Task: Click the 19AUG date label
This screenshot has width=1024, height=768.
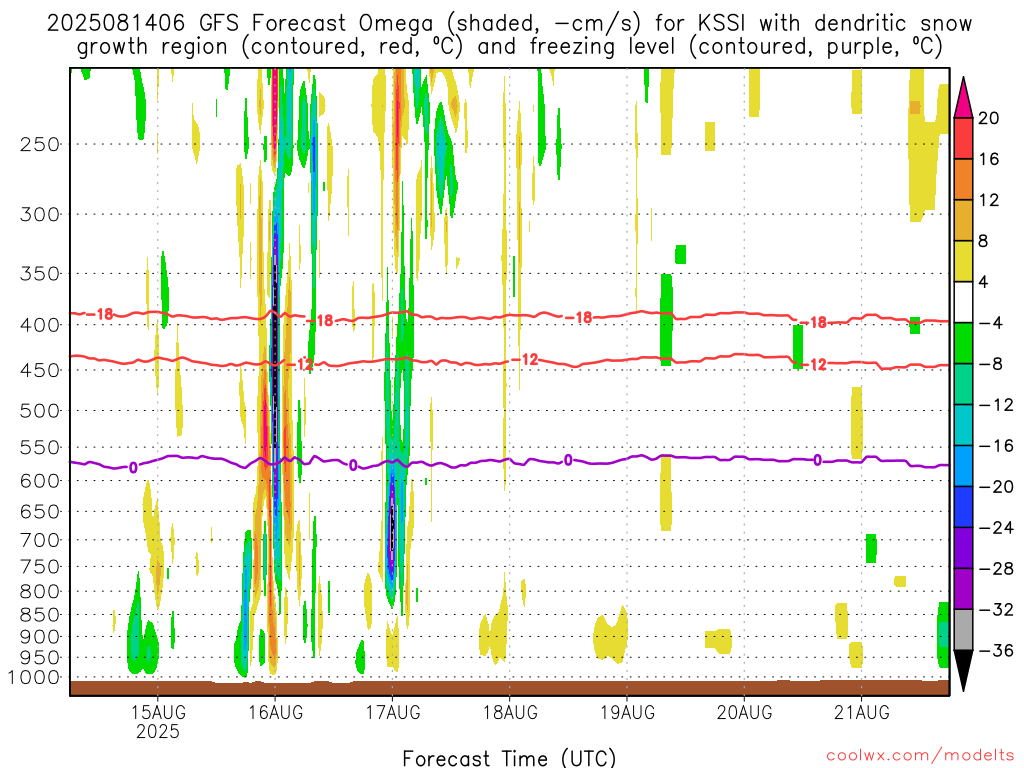Action: tap(627, 711)
